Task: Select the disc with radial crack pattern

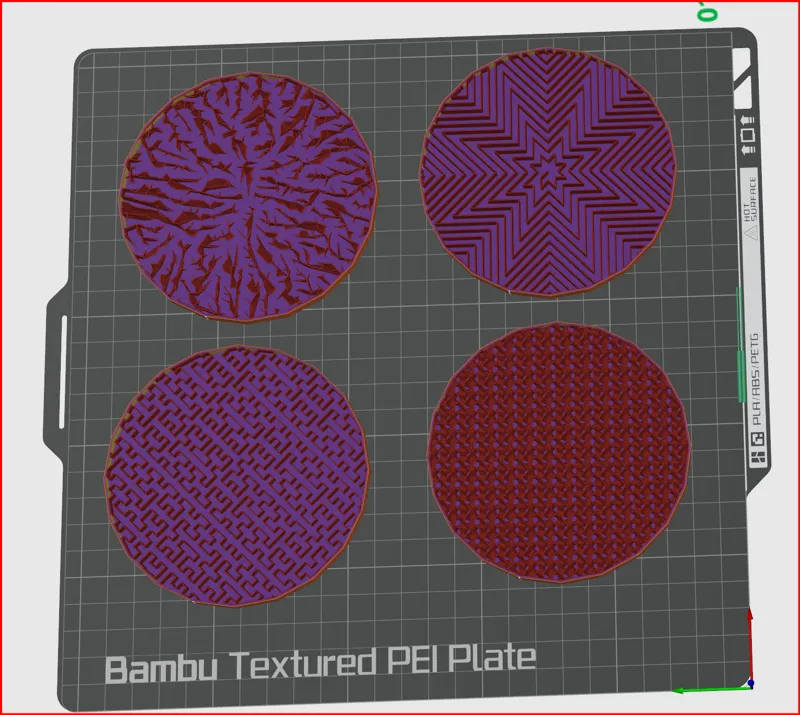Action: pos(248,198)
